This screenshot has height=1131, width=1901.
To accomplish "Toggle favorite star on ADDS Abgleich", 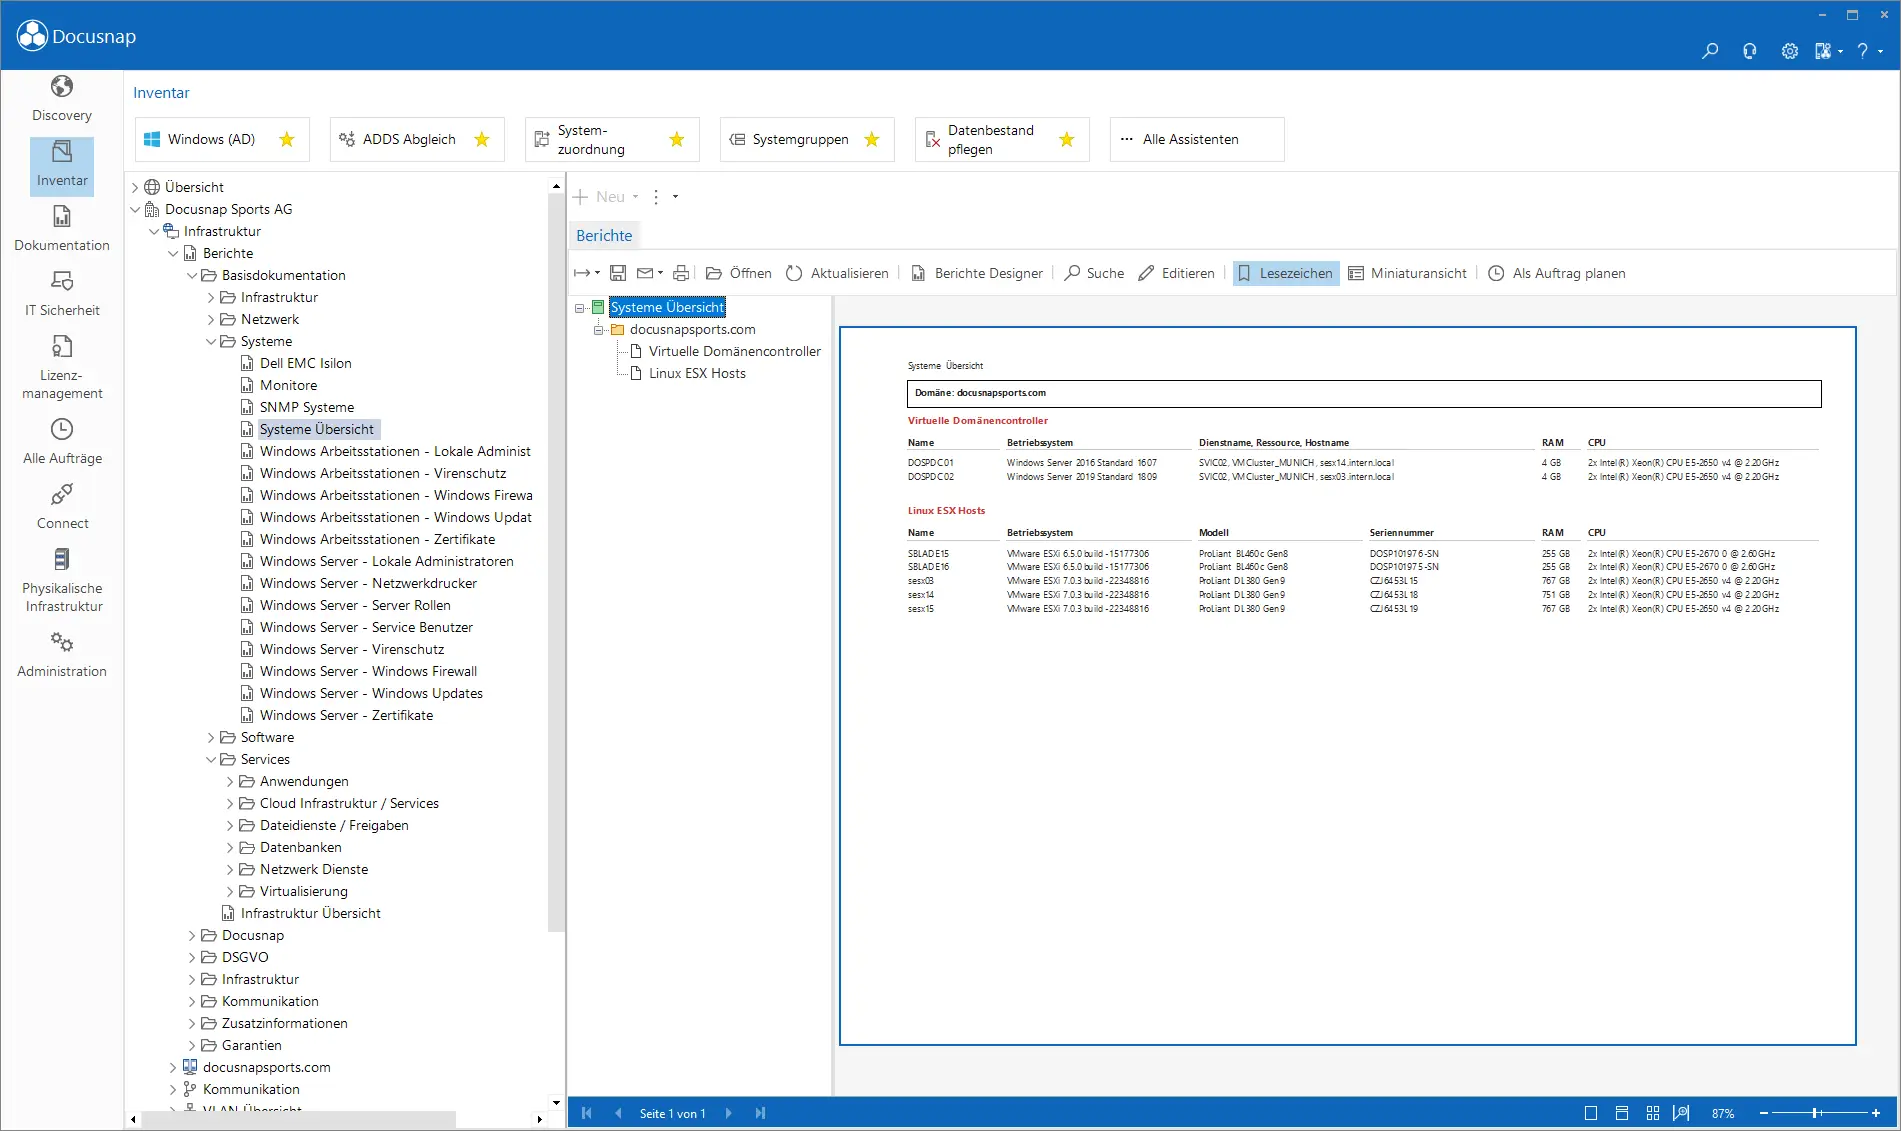I will [x=482, y=139].
